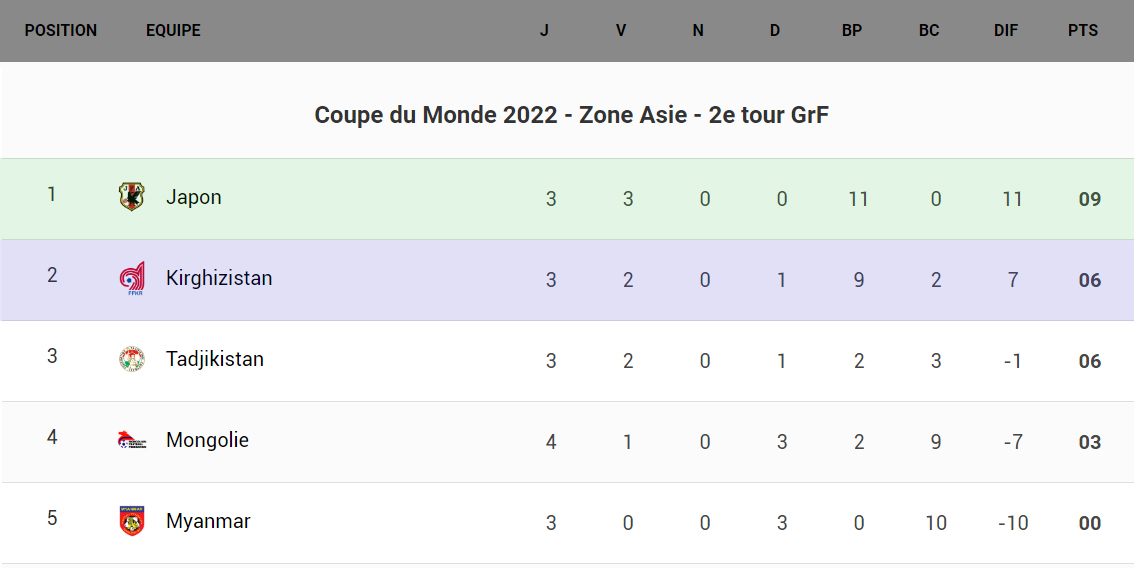
Task: Click the BP column header
Action: tap(852, 30)
